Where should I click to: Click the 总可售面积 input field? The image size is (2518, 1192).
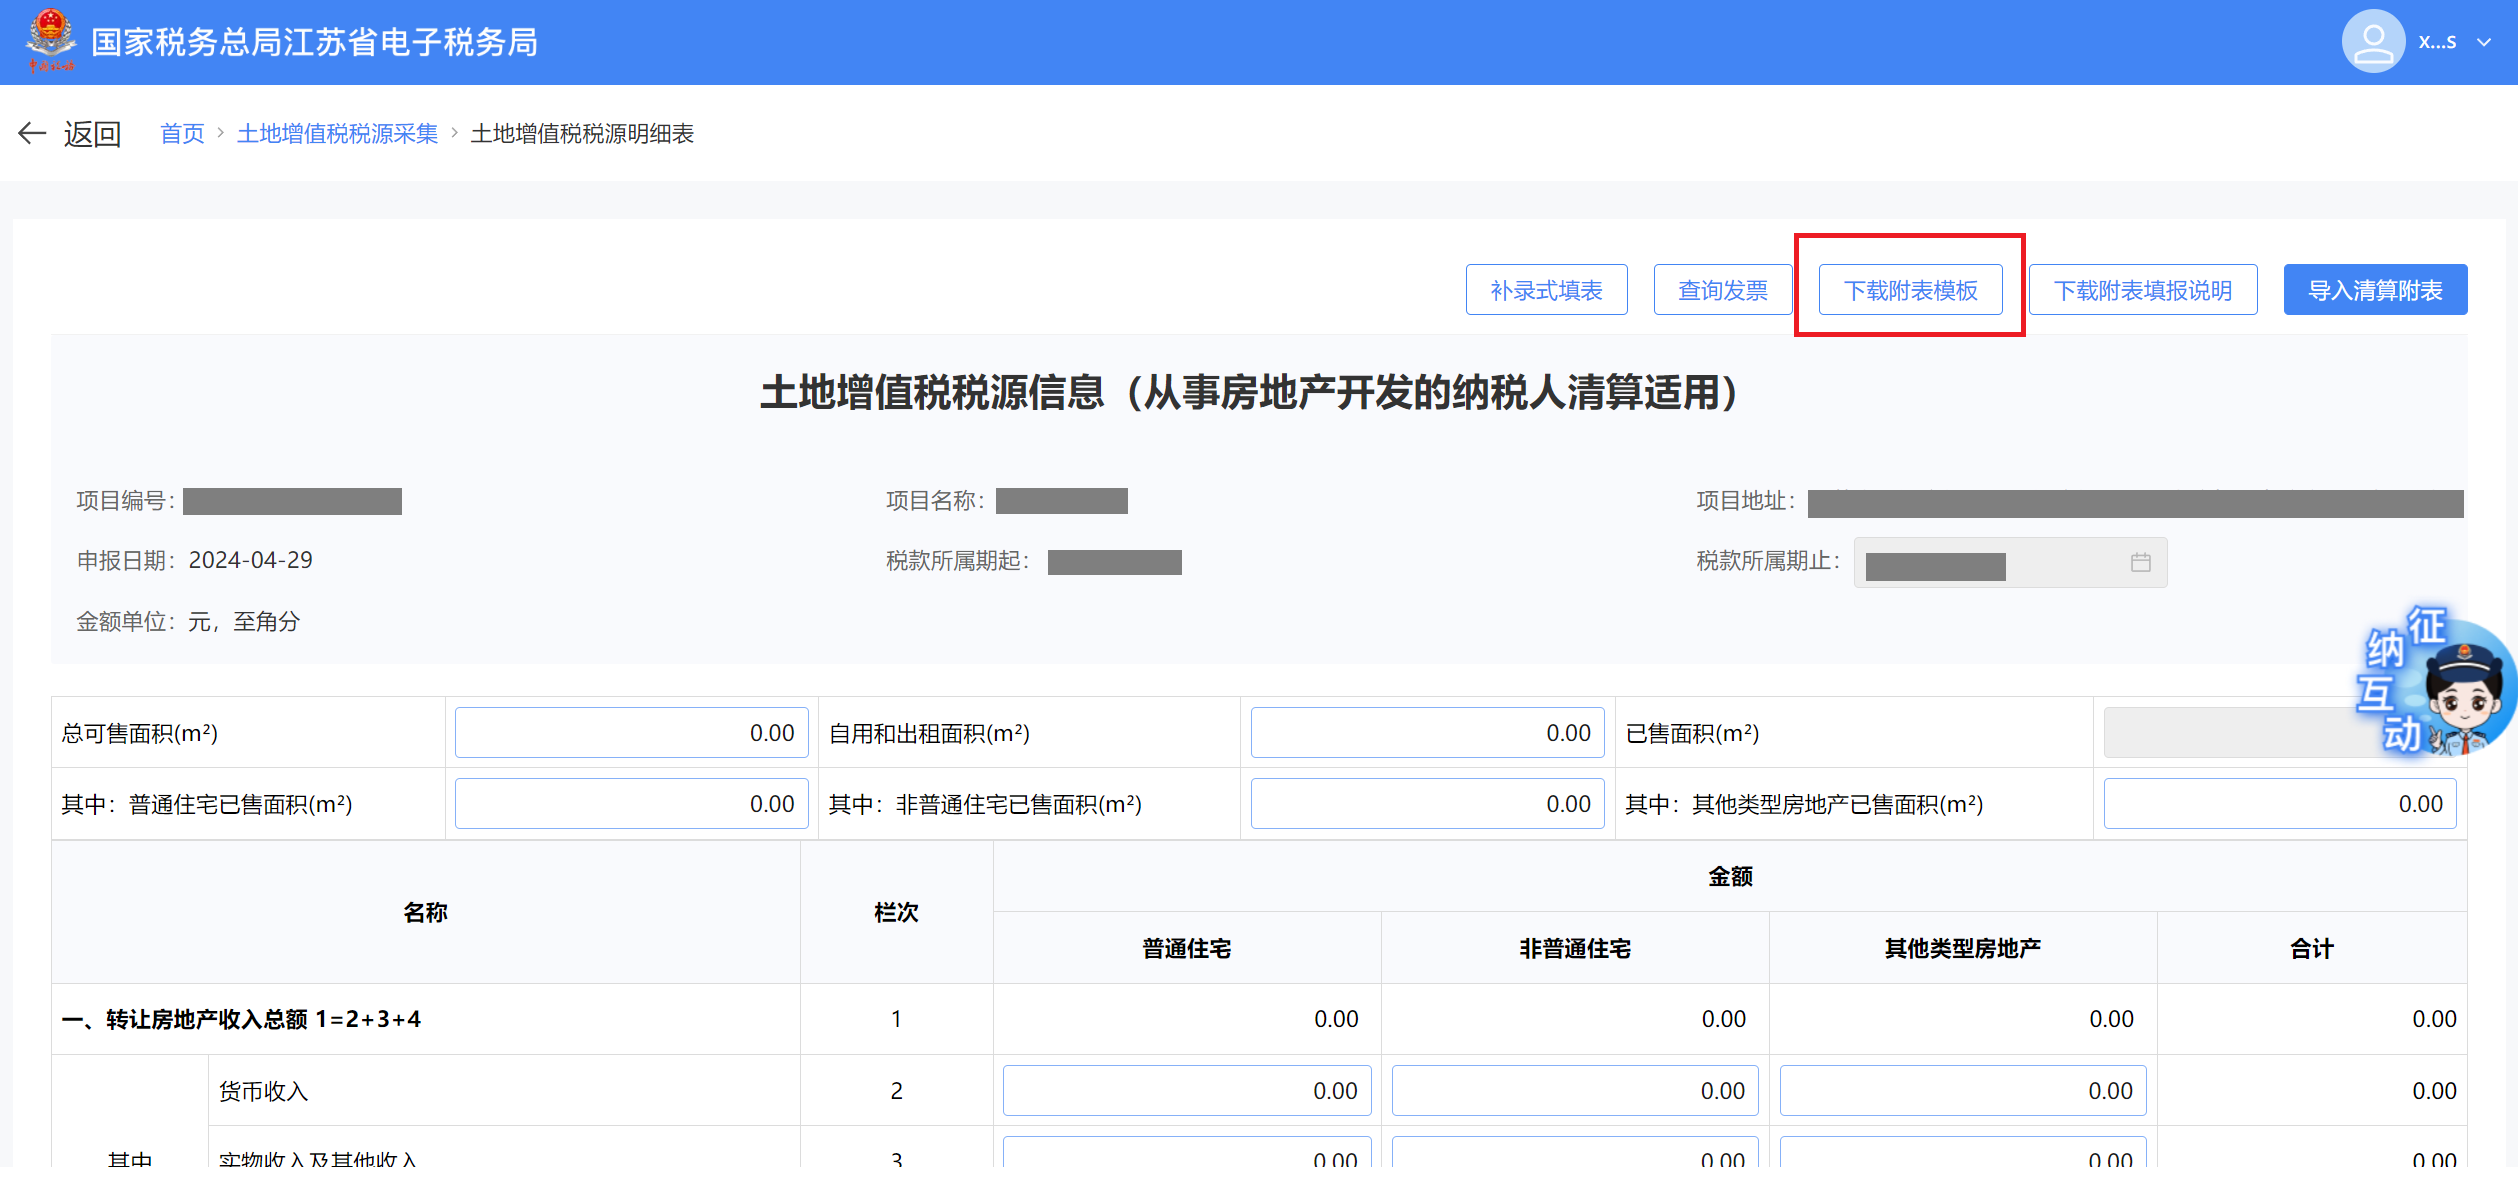(631, 733)
